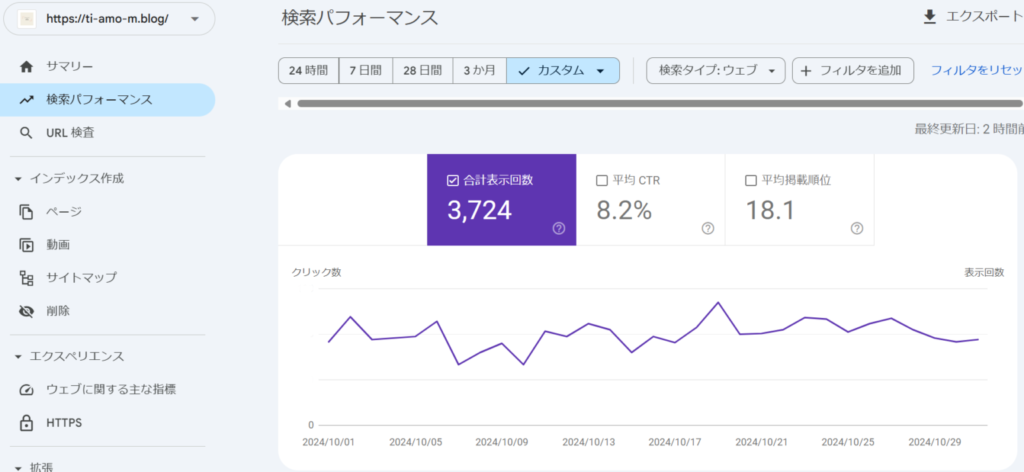Enable the average position (平均掲載順位) checkbox
The width and height of the screenshot is (1024, 472).
[751, 181]
